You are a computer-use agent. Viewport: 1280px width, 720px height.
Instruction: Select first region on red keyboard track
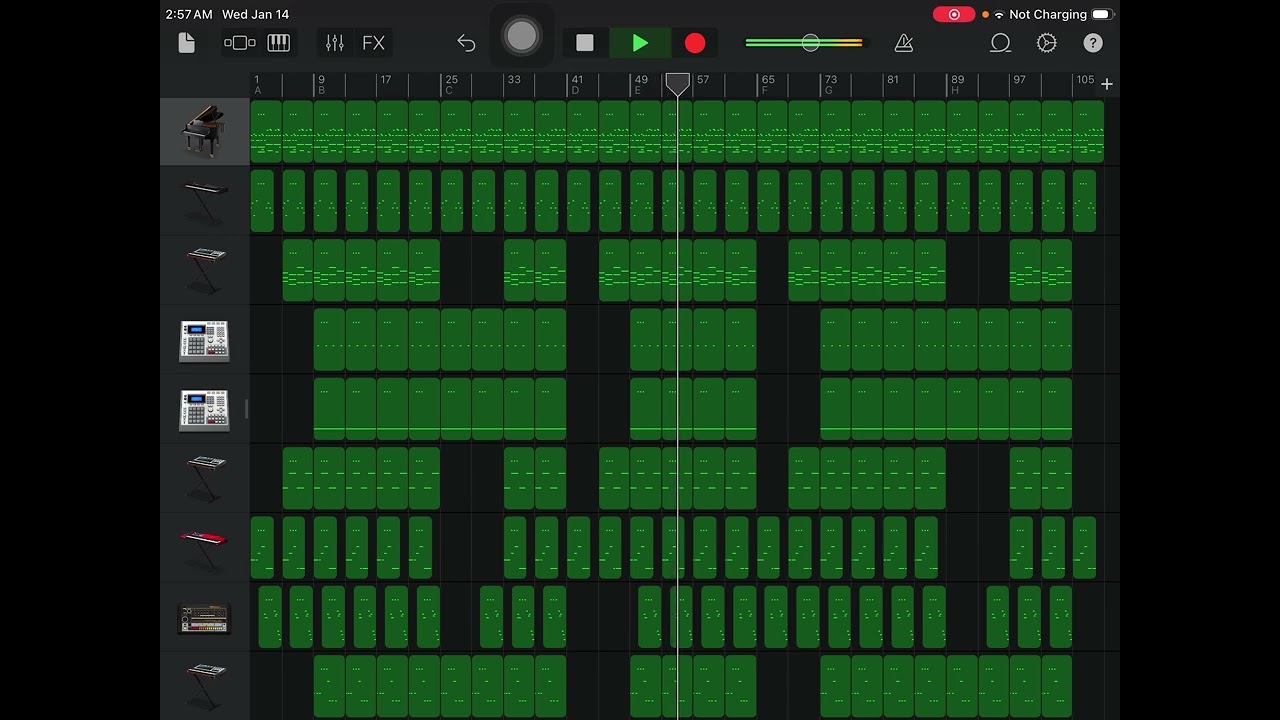tap(262, 548)
